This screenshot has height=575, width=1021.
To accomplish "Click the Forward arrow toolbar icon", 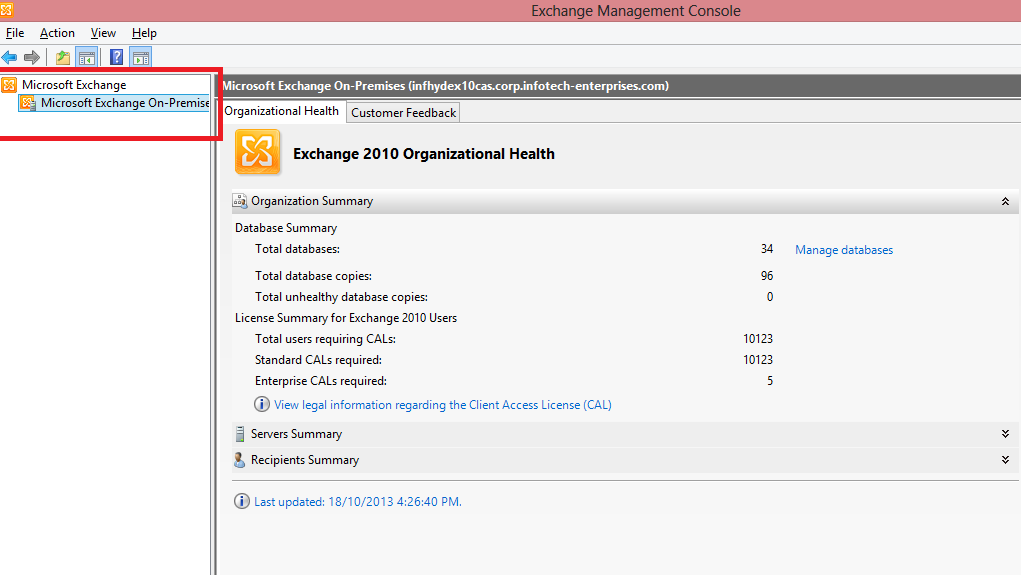I will coord(32,57).
